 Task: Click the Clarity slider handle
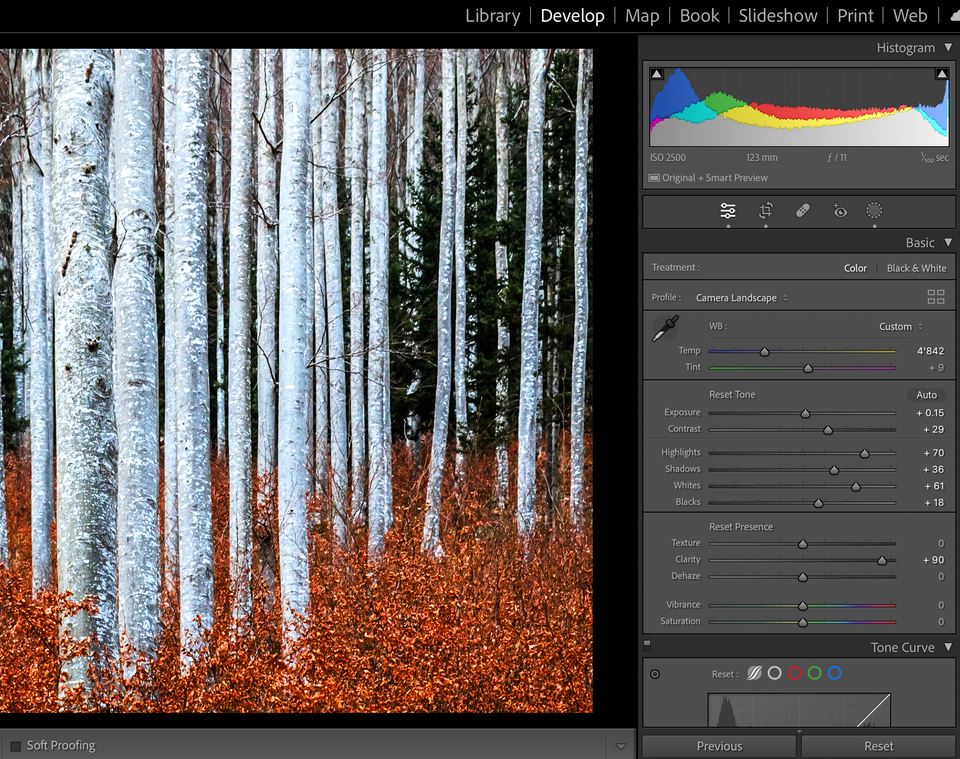tap(882, 561)
